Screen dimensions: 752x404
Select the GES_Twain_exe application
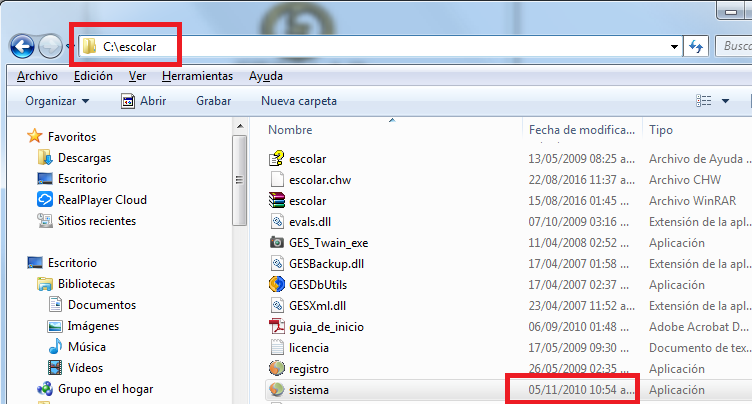pos(328,242)
